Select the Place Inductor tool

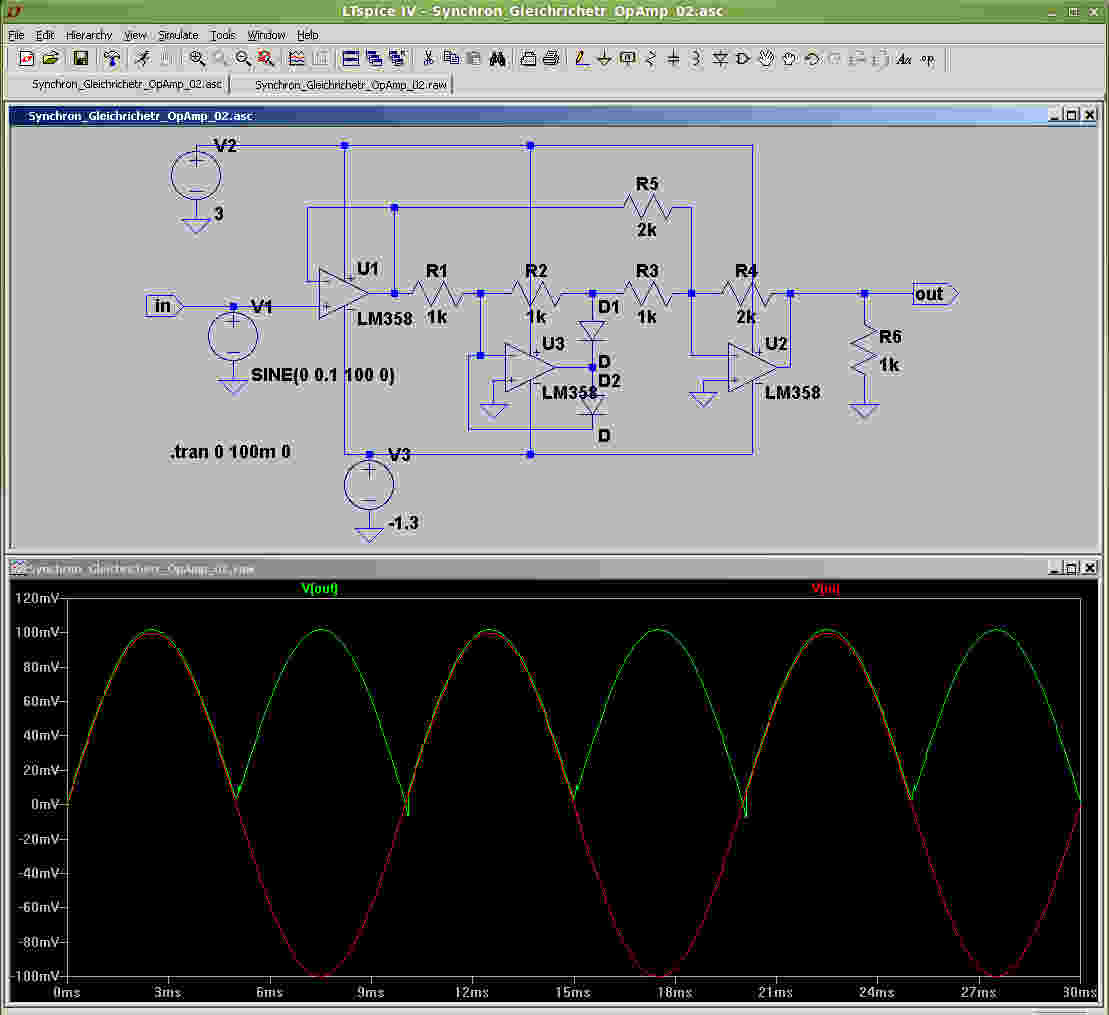click(697, 59)
